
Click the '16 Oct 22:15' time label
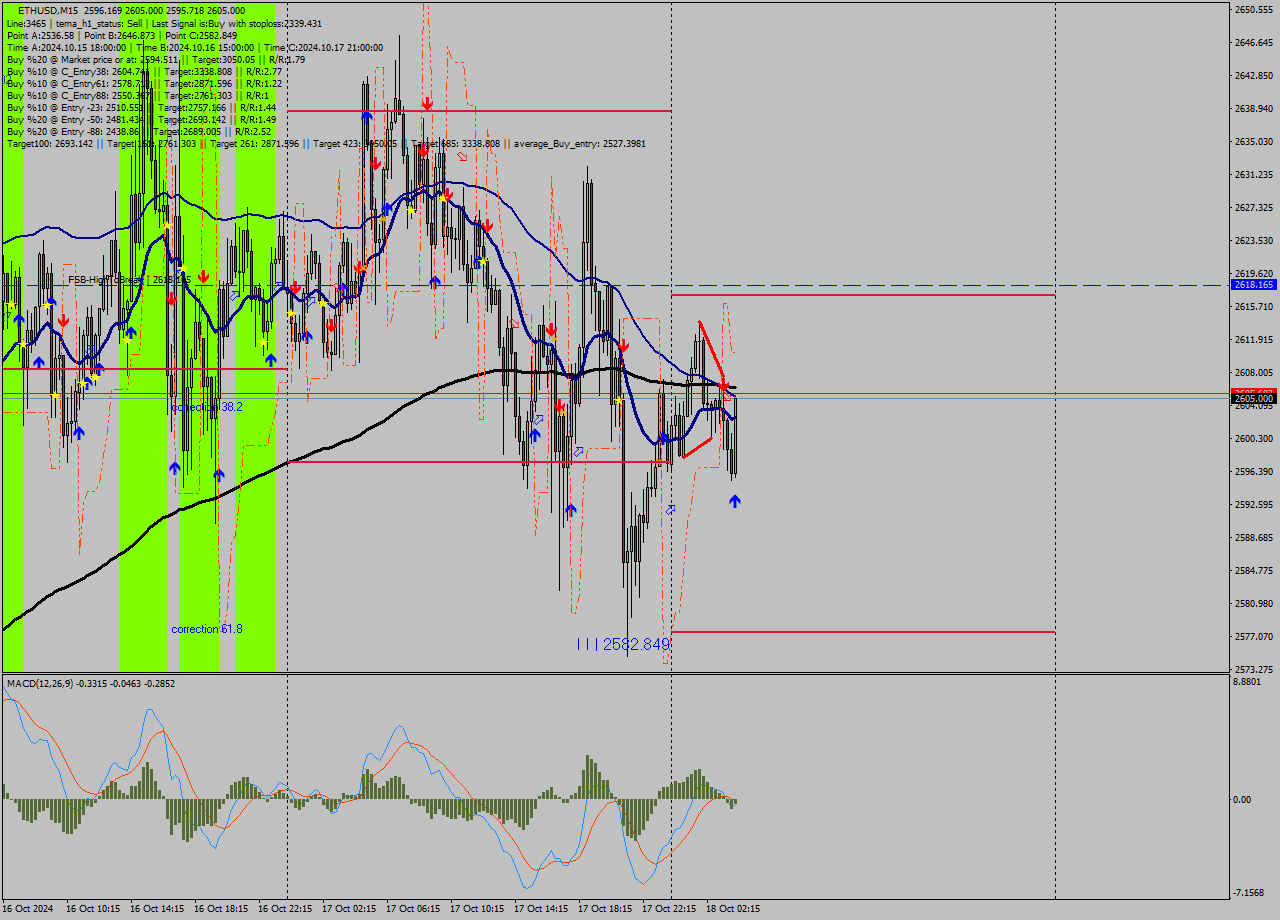[x=285, y=909]
